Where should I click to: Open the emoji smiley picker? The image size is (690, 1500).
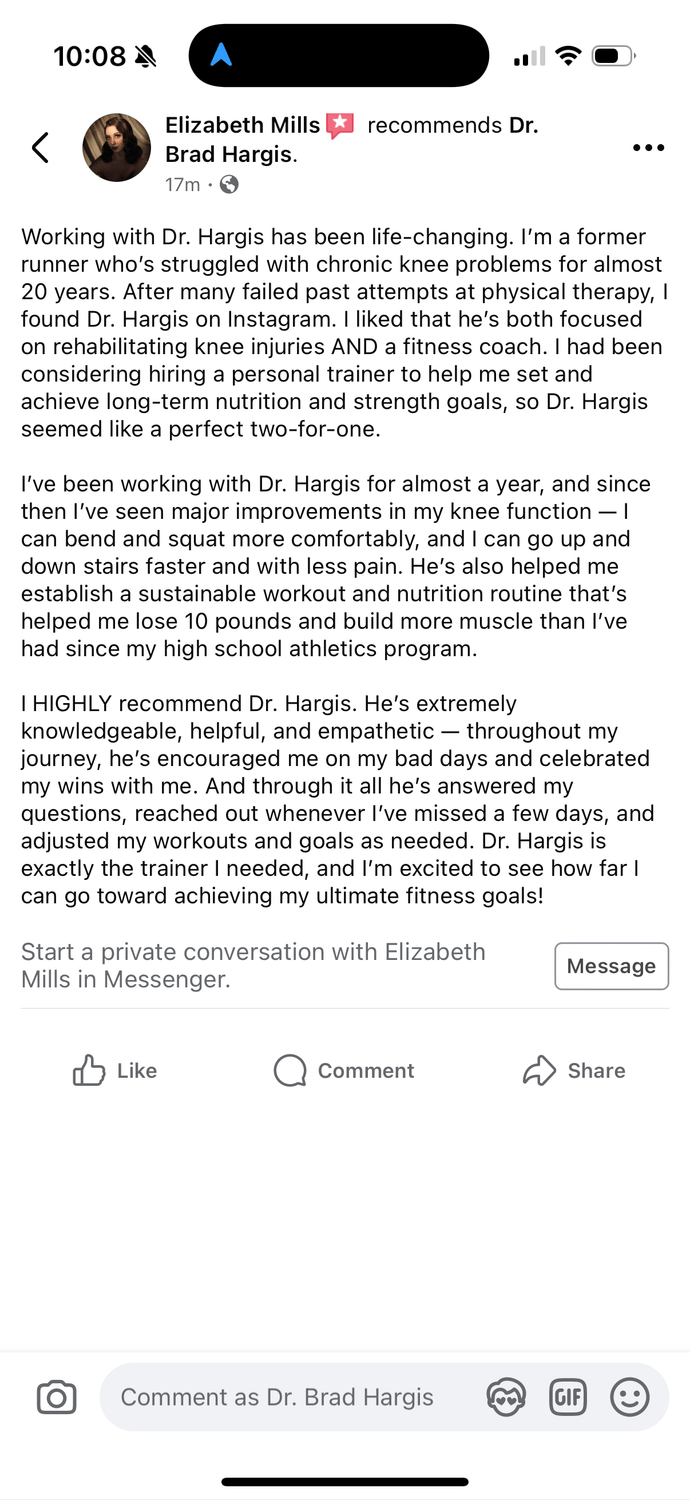(x=630, y=1397)
